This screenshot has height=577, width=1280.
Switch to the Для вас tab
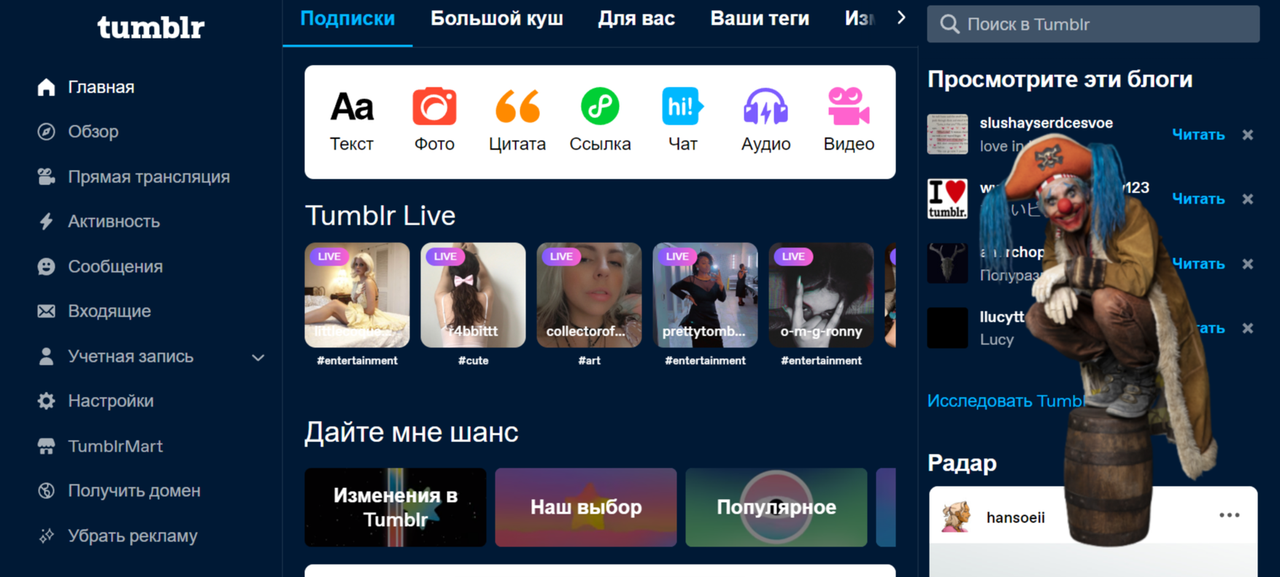636,19
